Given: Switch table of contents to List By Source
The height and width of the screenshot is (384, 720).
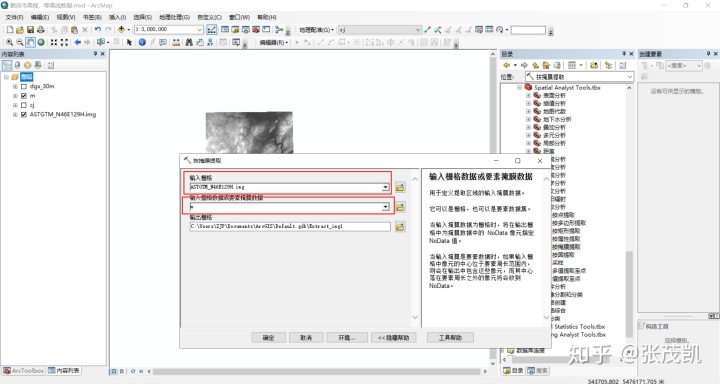Looking at the screenshot, I should click(x=17, y=65).
